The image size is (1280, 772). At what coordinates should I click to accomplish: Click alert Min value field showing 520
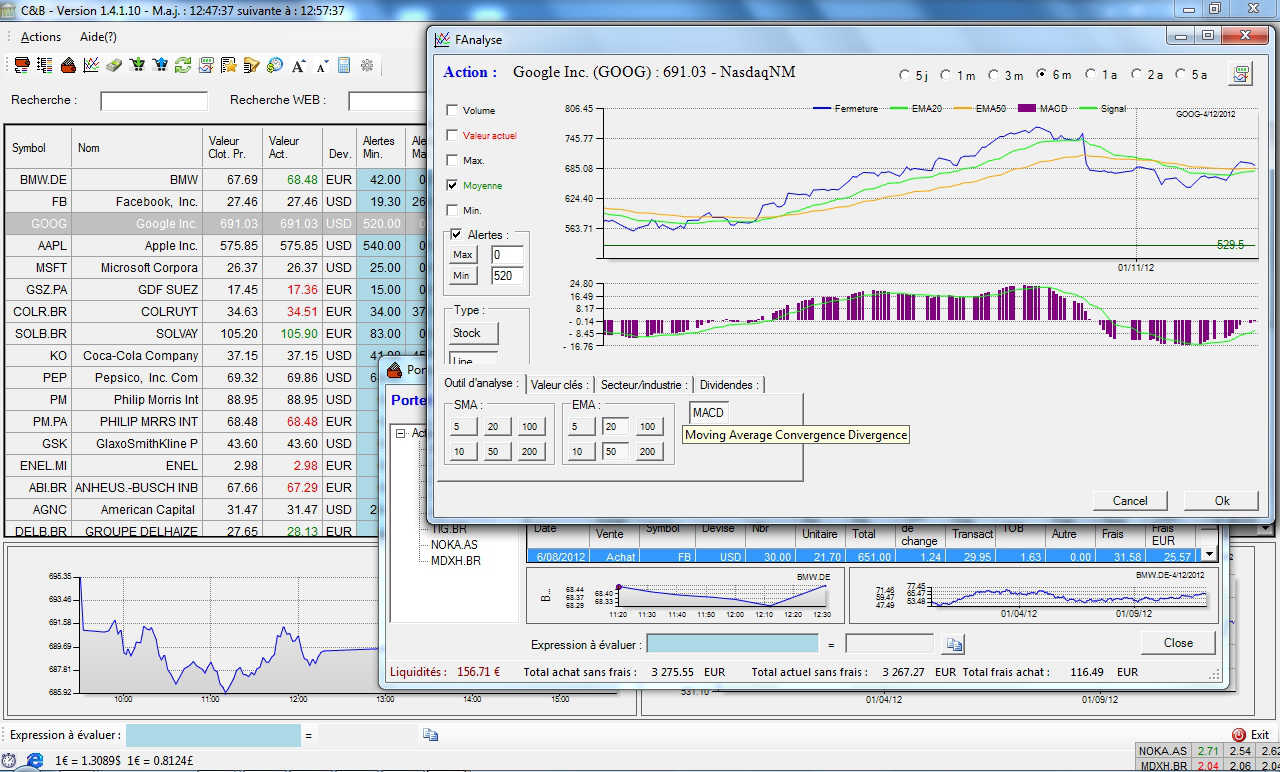(x=508, y=275)
